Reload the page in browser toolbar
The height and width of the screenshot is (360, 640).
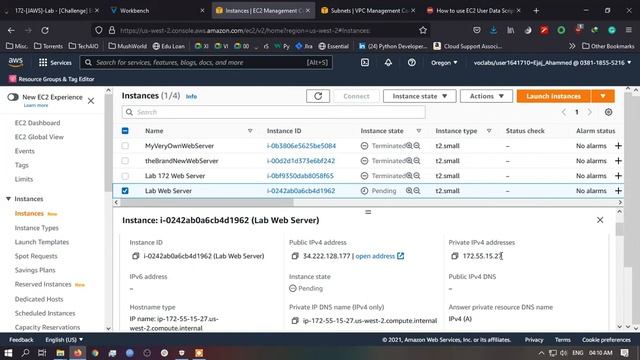(45, 30)
